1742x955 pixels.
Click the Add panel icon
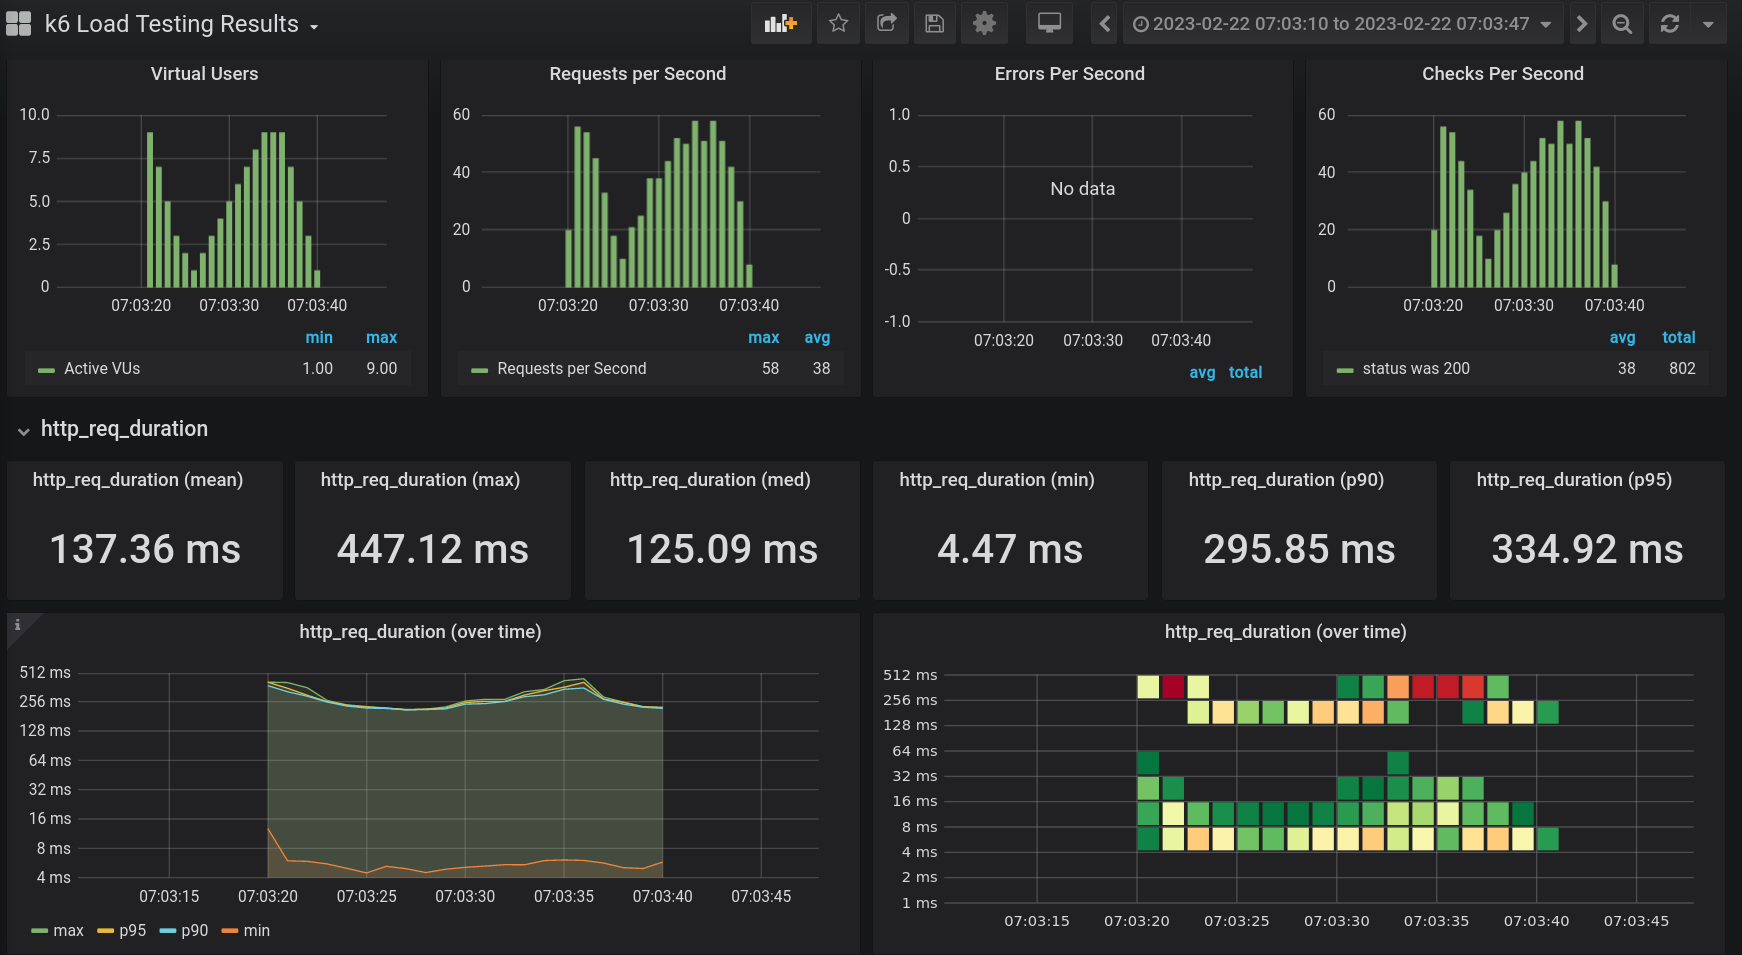780,24
